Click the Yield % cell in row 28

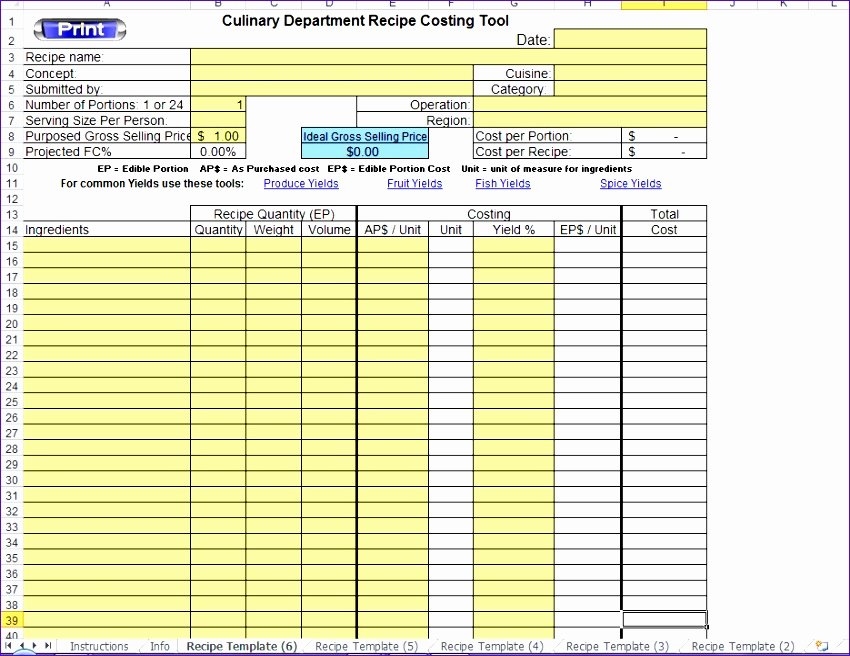(x=514, y=448)
